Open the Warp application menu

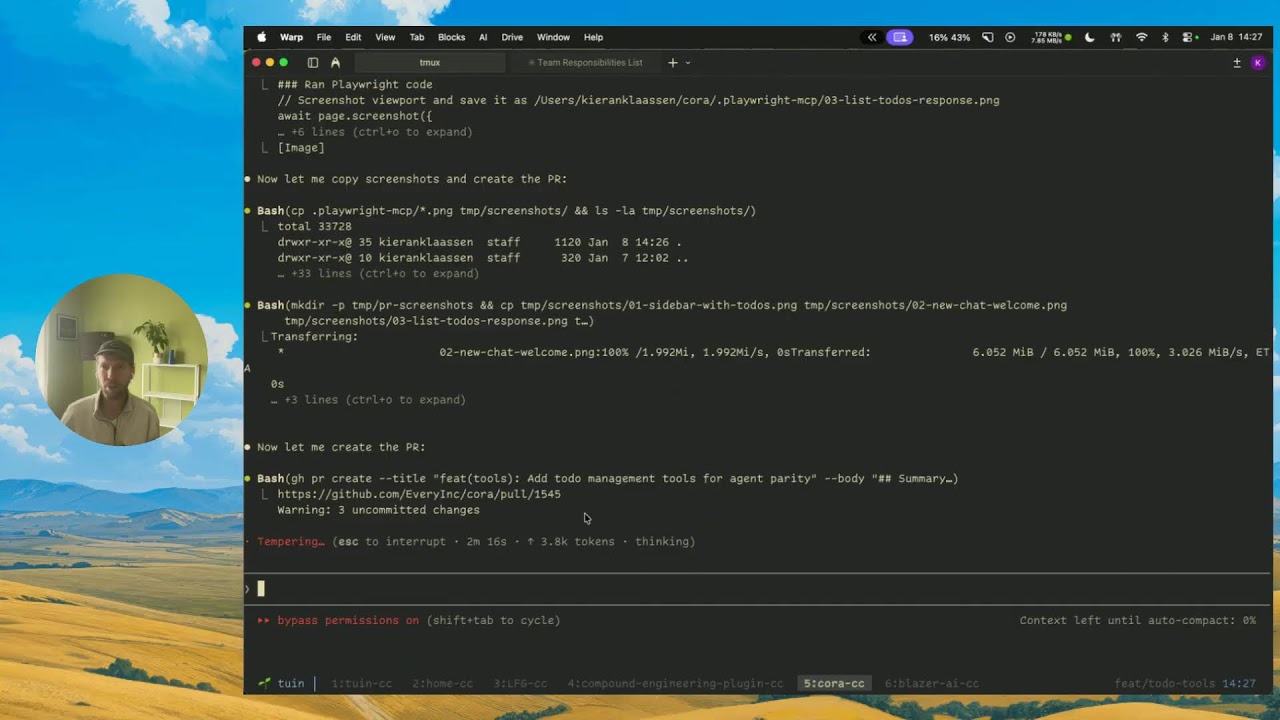291,37
